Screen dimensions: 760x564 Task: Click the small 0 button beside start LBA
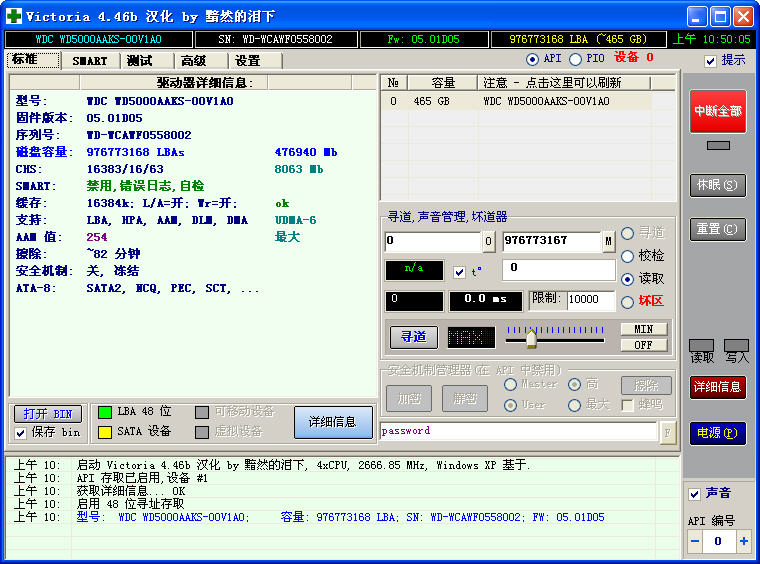coord(488,241)
